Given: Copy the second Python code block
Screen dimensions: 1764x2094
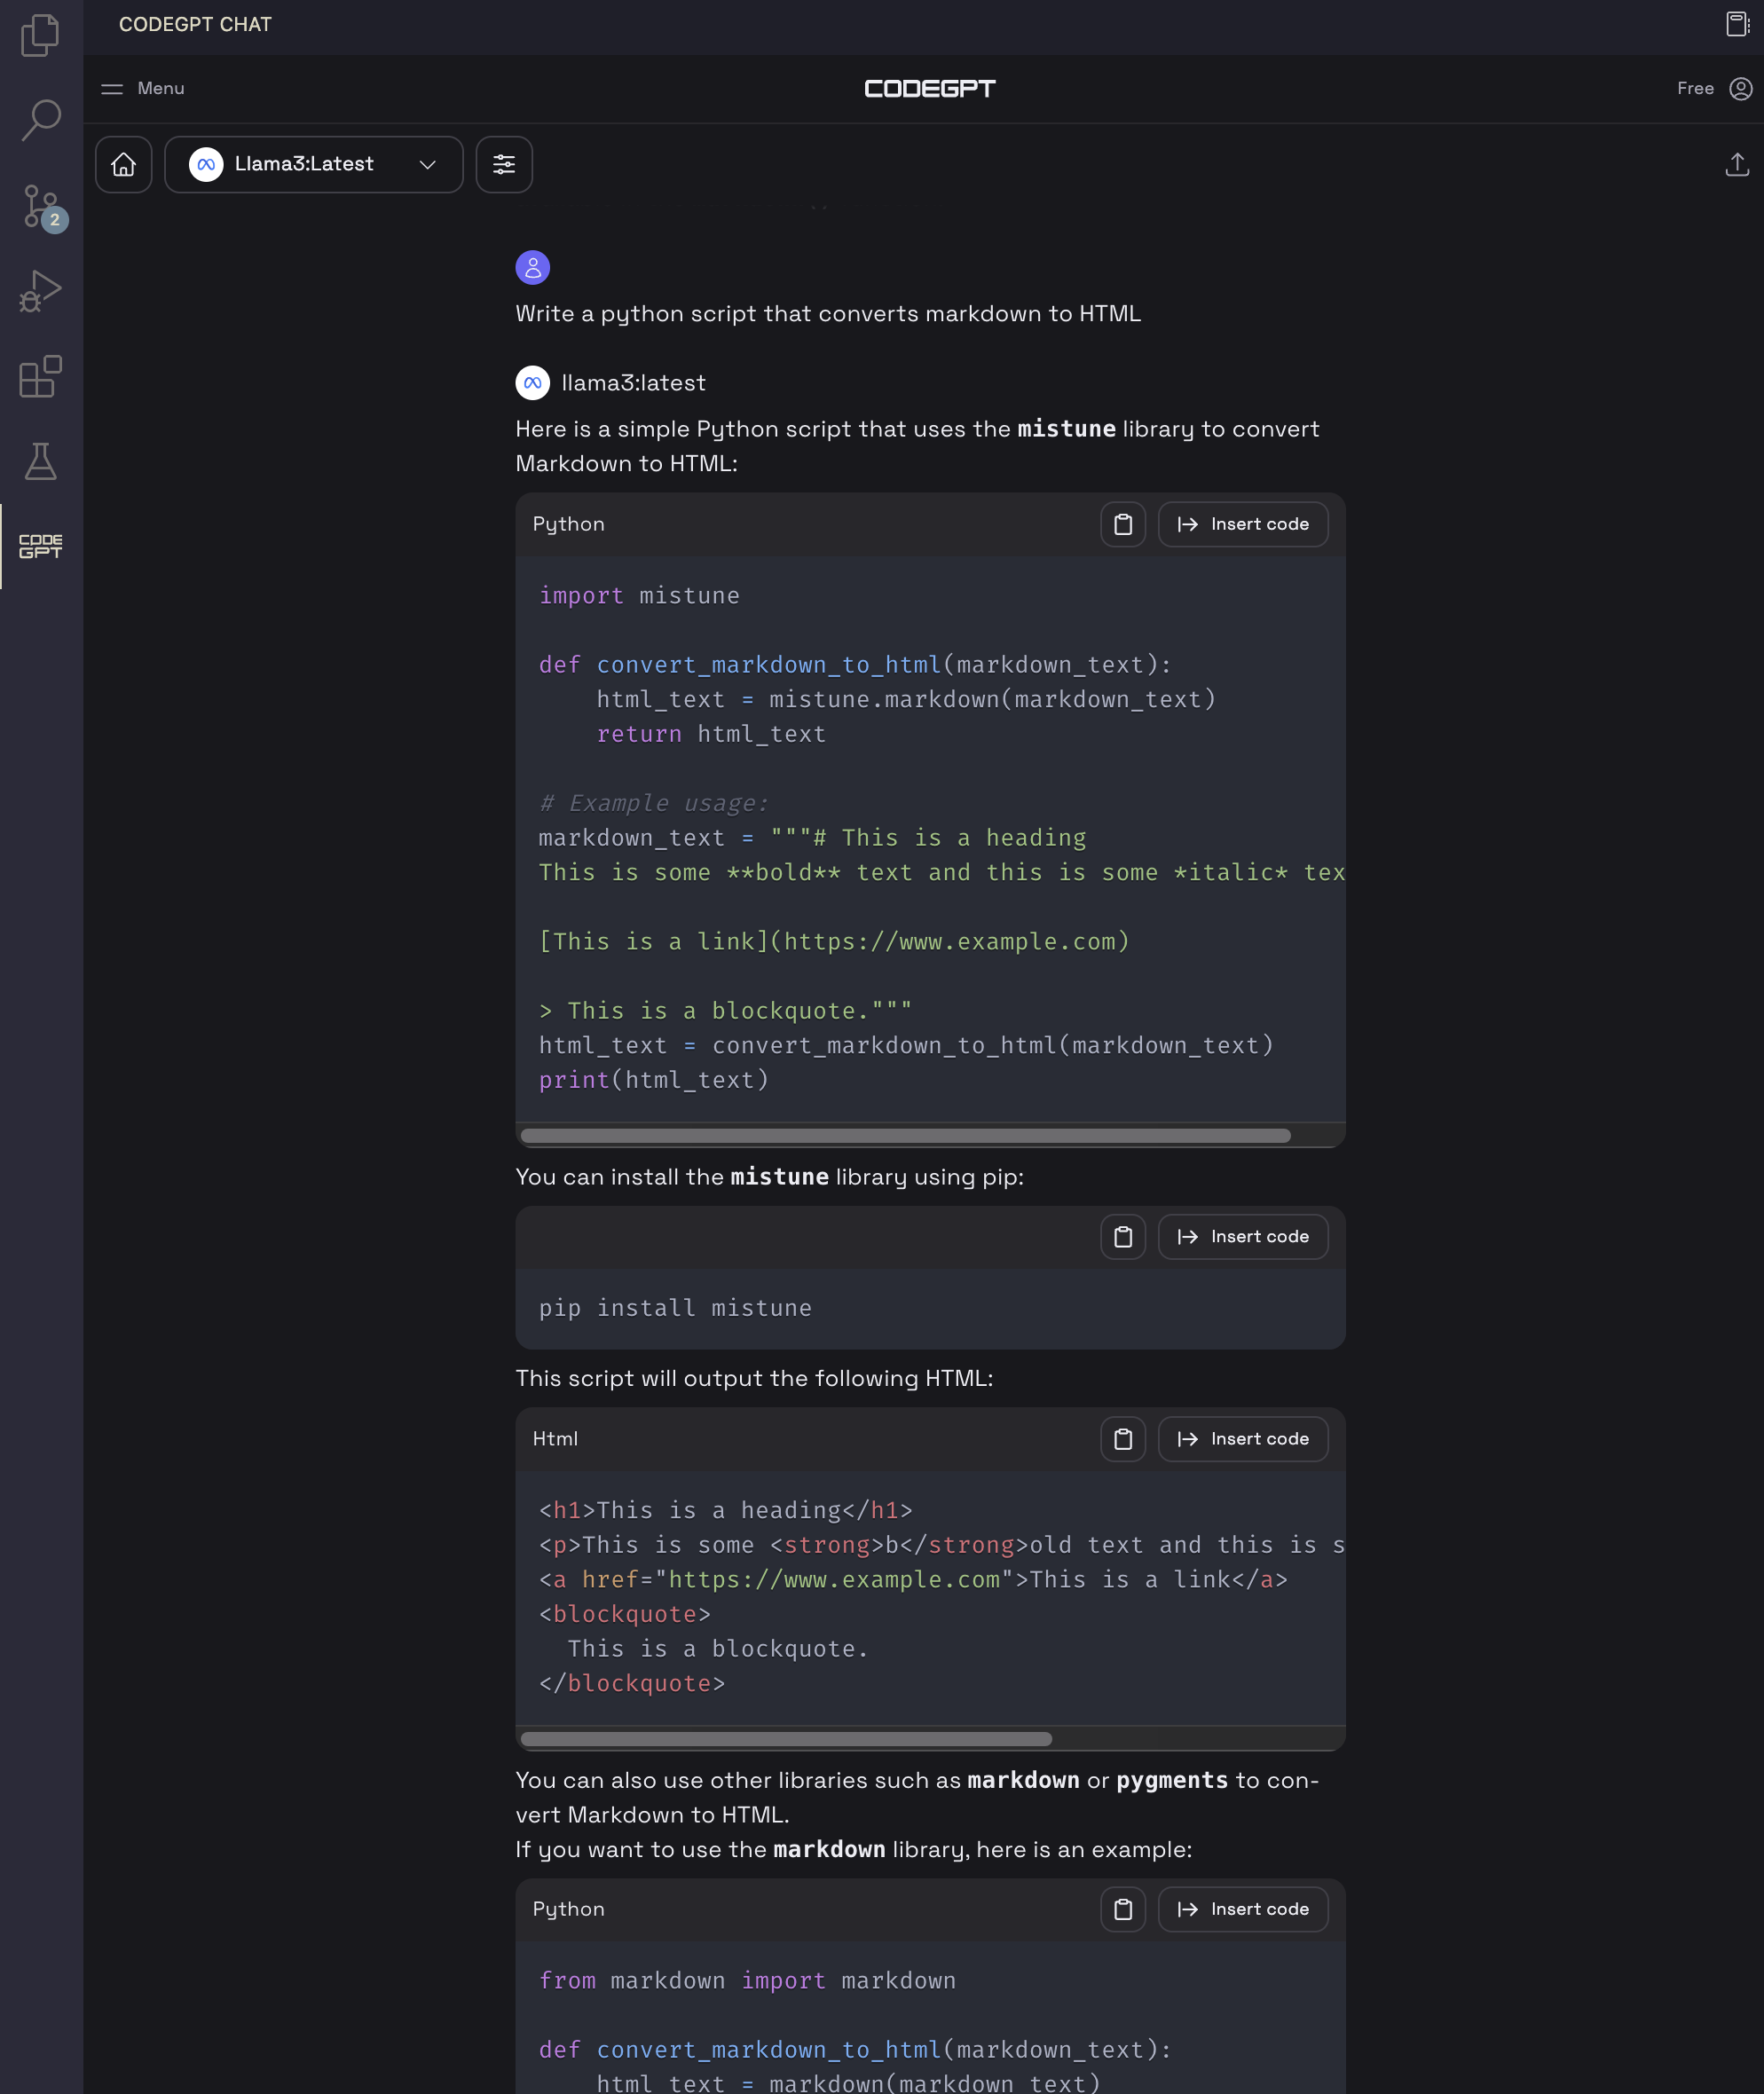Looking at the screenshot, I should 1123,1909.
